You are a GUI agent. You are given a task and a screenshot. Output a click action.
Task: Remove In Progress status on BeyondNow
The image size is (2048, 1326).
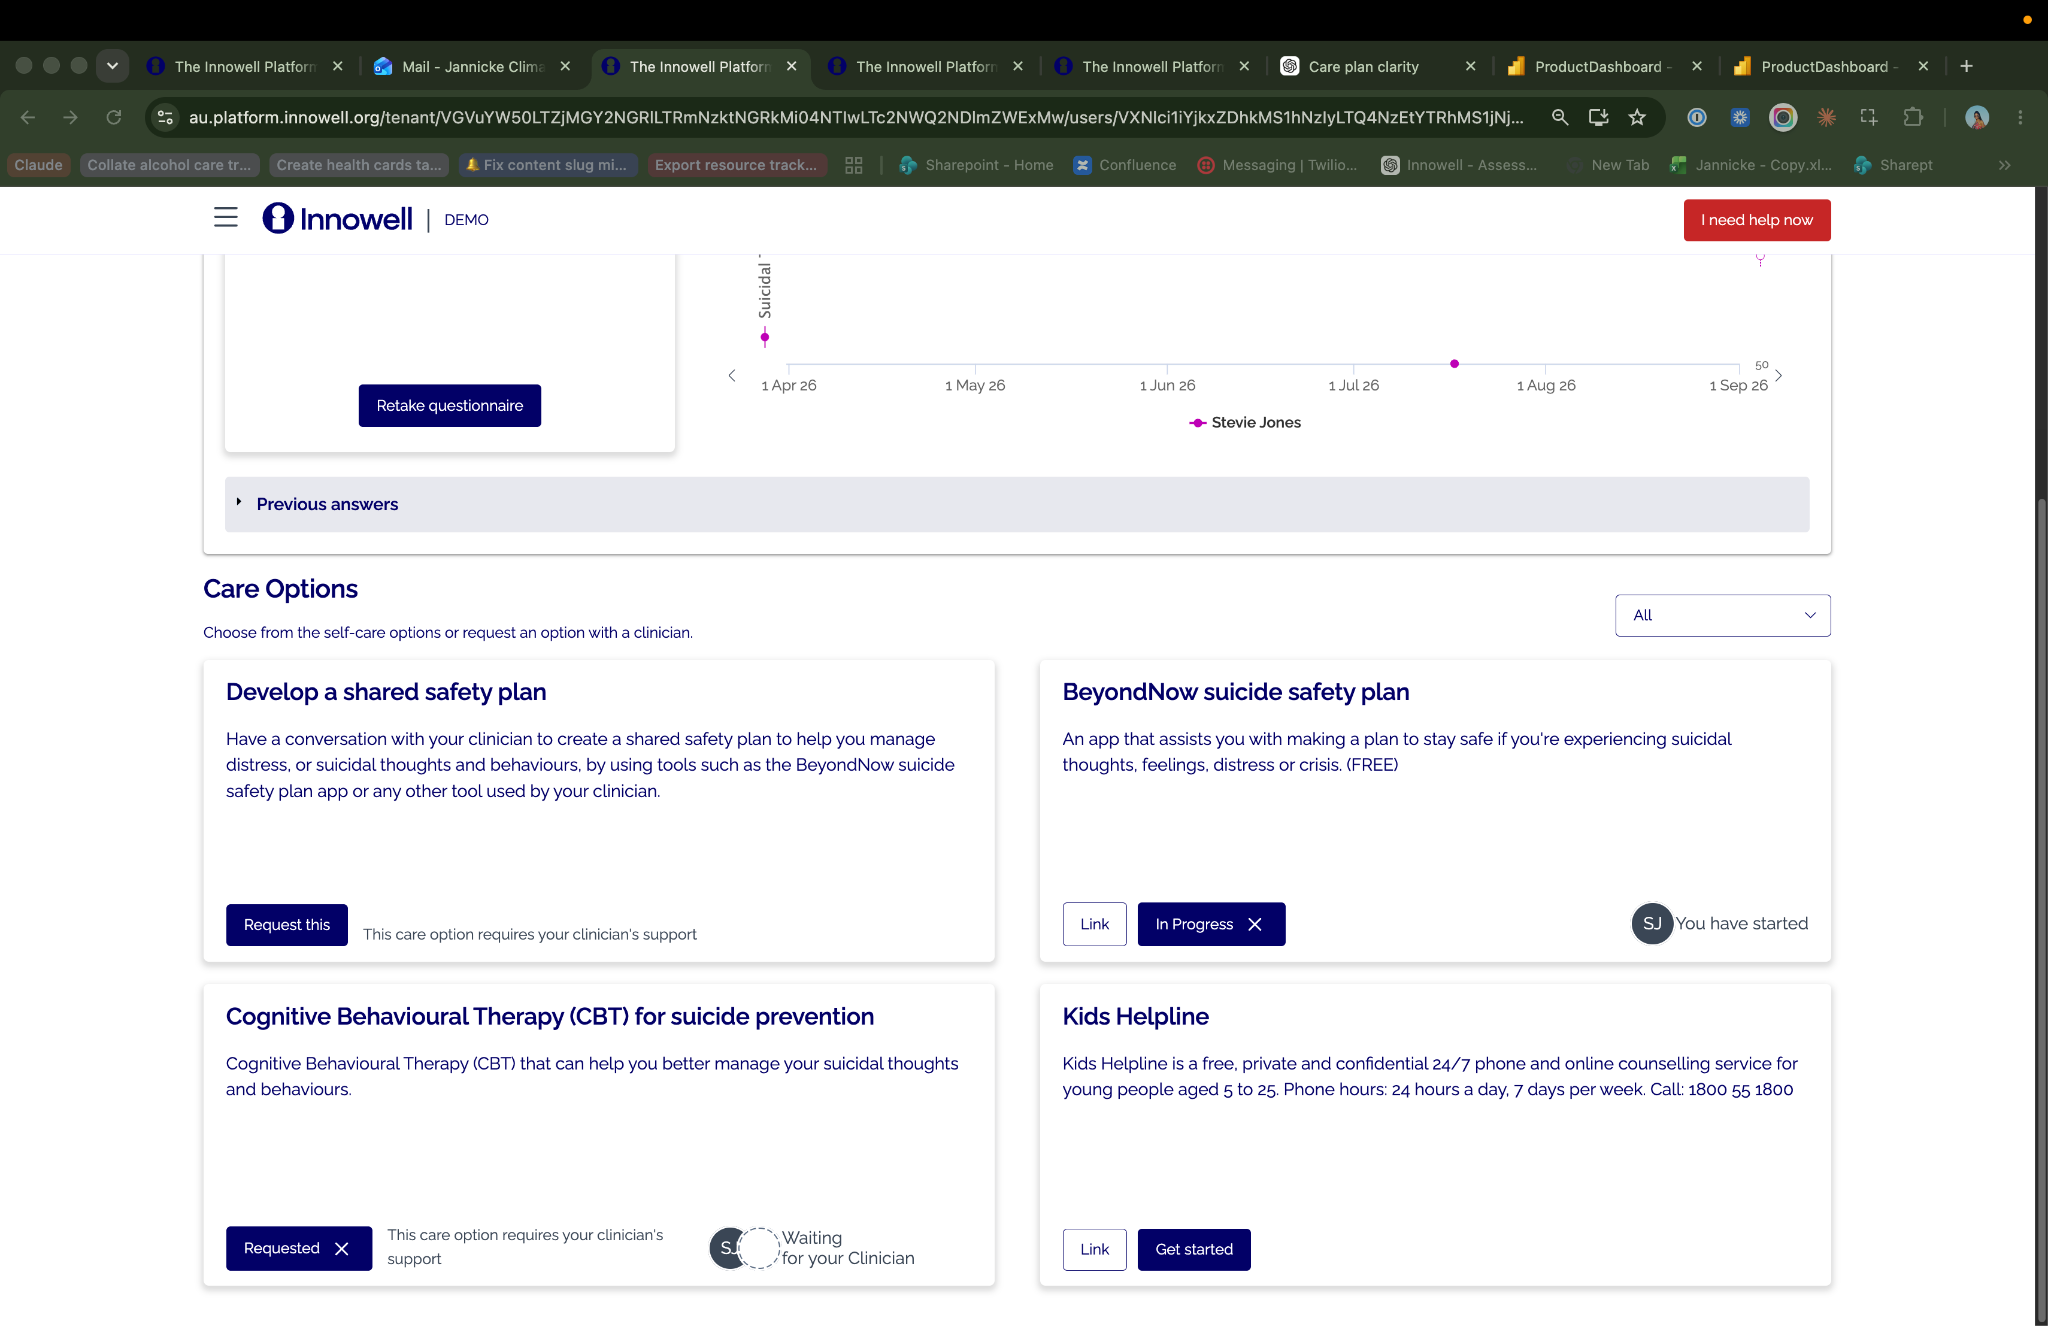pyautogui.click(x=1255, y=924)
